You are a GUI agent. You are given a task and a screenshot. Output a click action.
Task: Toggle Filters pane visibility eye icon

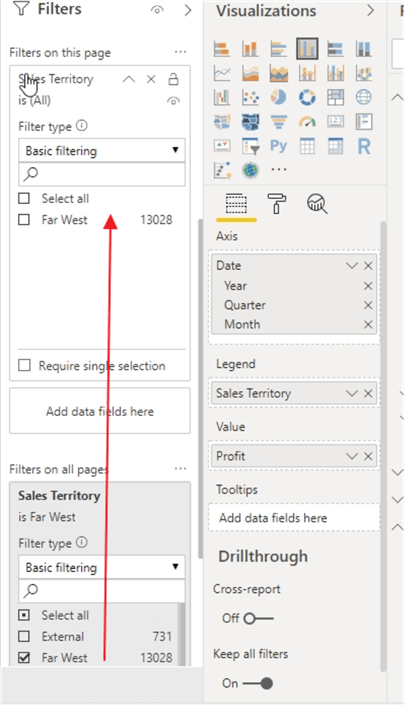(157, 10)
